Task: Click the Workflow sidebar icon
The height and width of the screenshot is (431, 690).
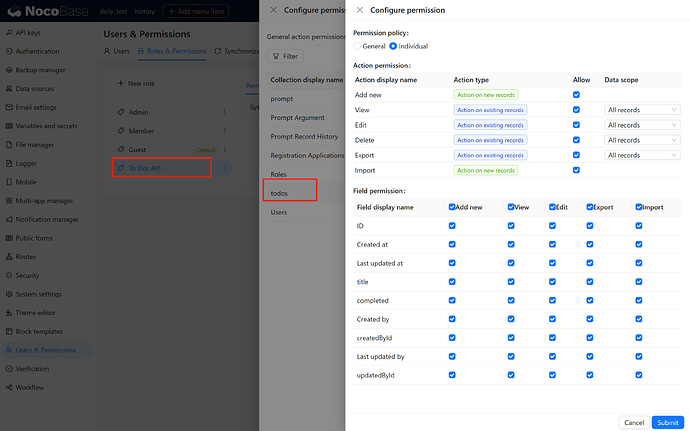Action: [x=9, y=387]
